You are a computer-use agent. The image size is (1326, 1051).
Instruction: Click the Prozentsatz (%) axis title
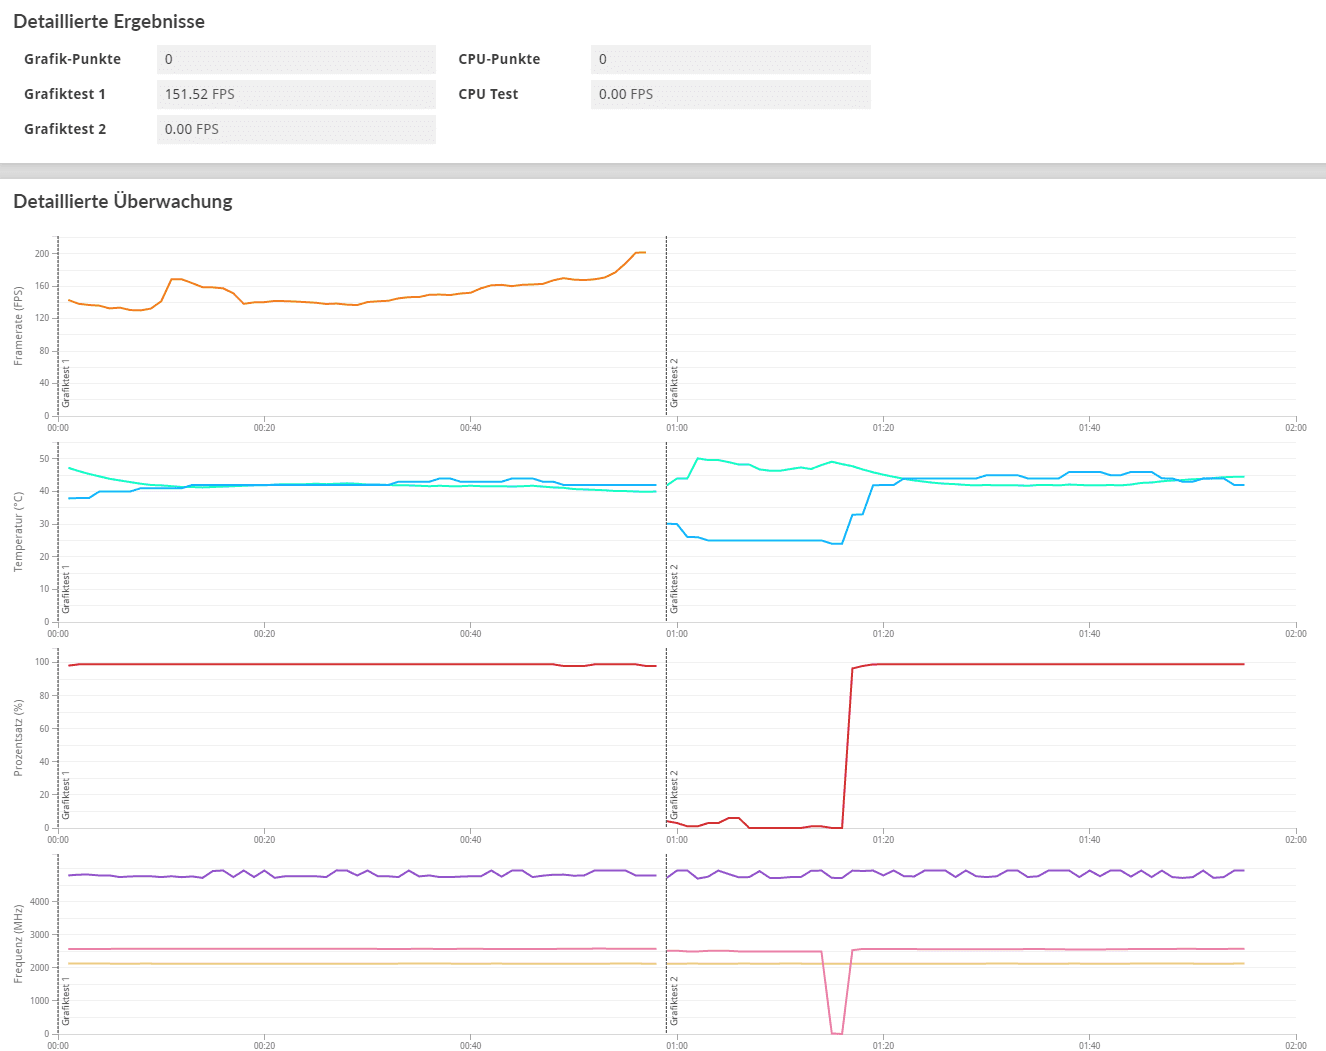(18, 738)
